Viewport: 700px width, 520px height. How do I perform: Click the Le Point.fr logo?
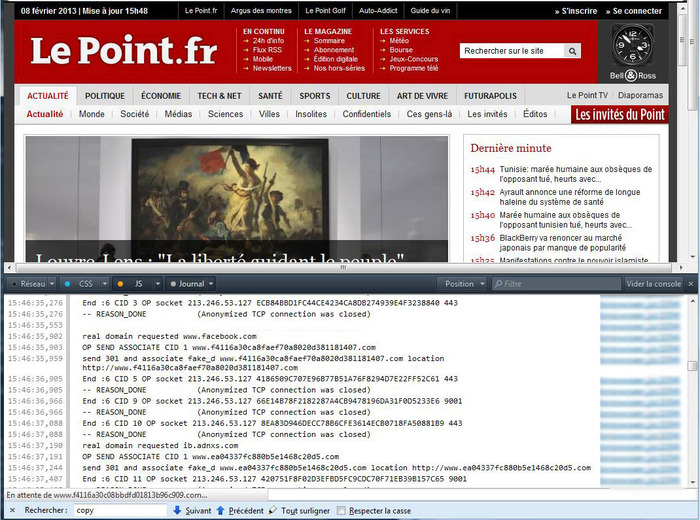[124, 51]
